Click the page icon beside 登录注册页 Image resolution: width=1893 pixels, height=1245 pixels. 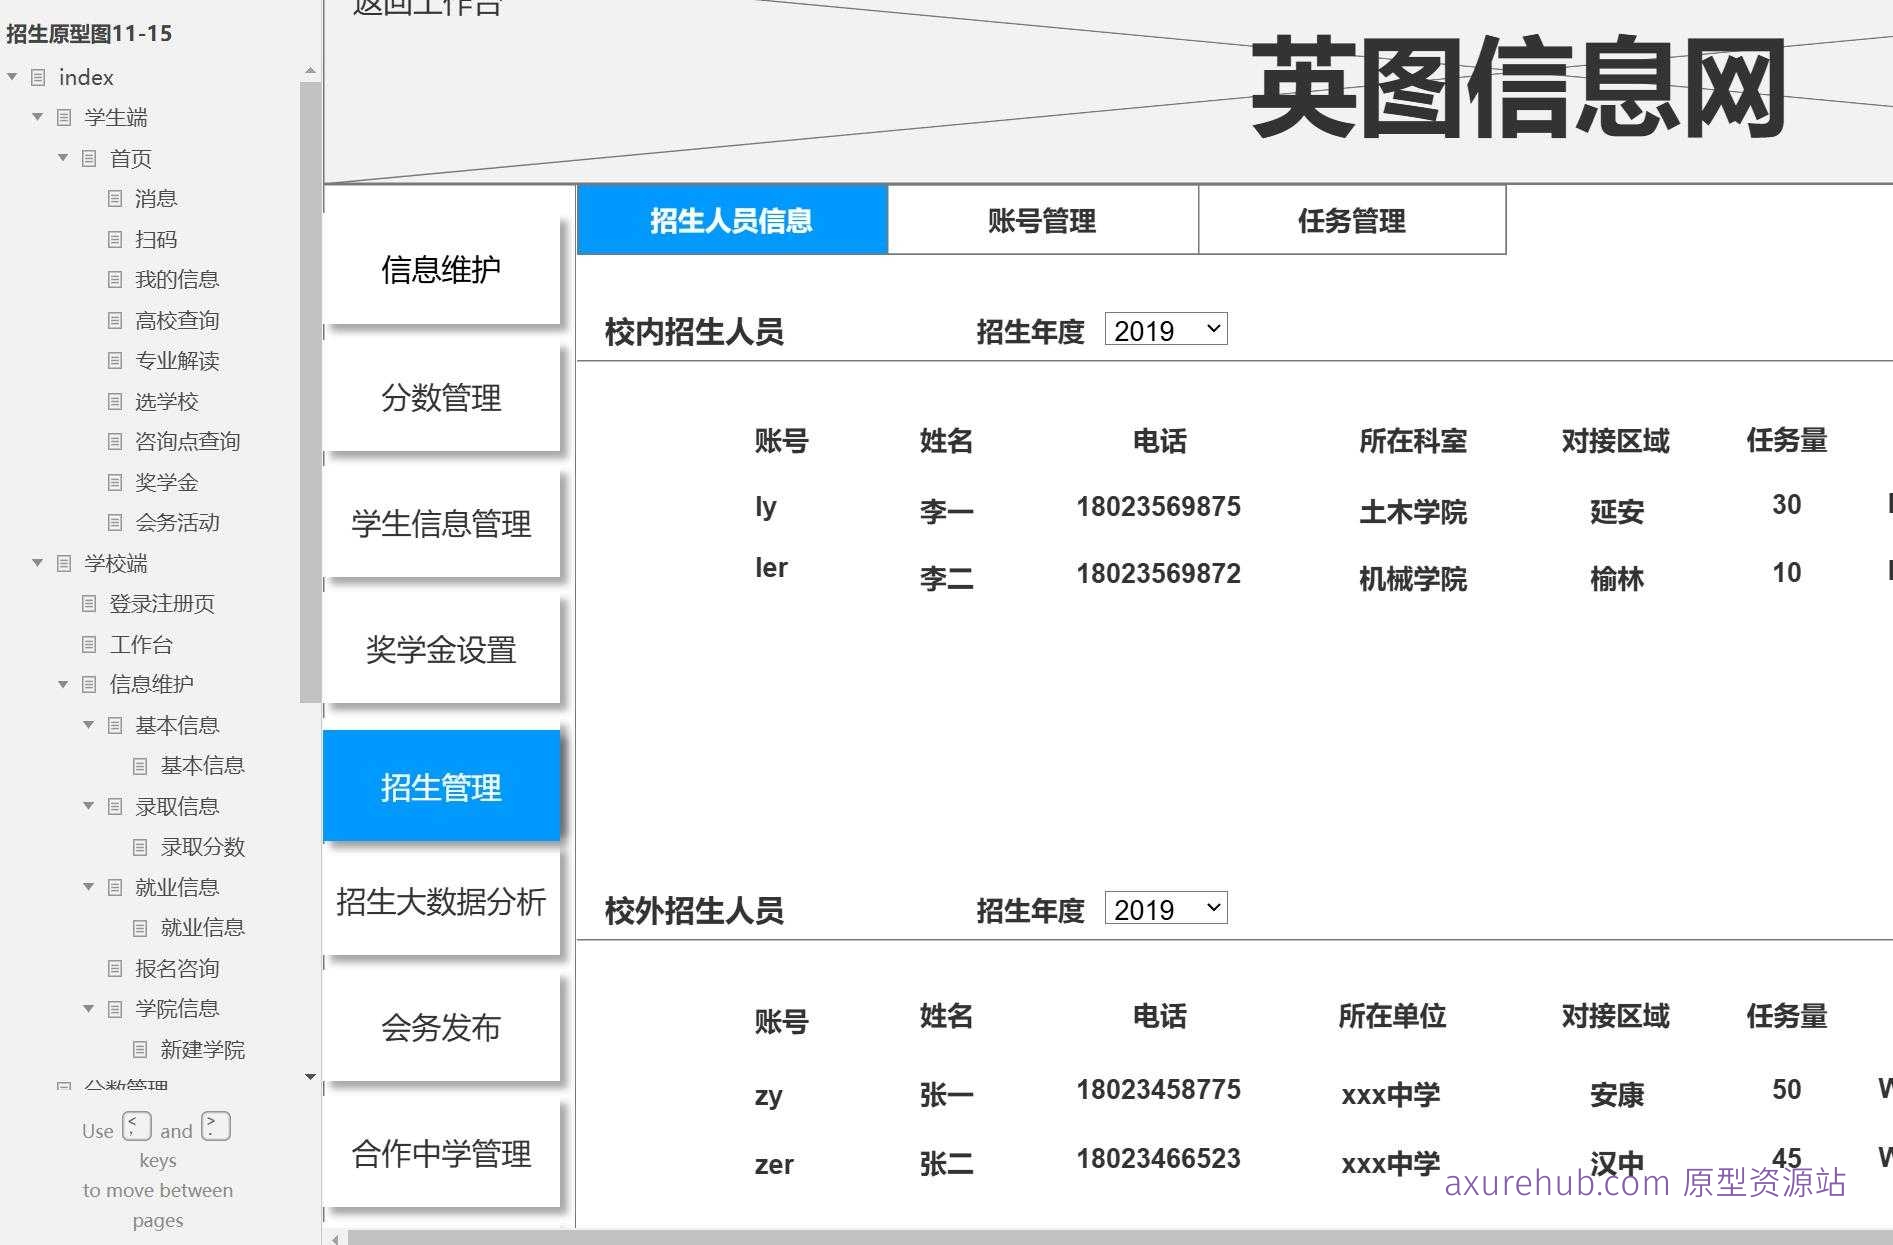[91, 604]
